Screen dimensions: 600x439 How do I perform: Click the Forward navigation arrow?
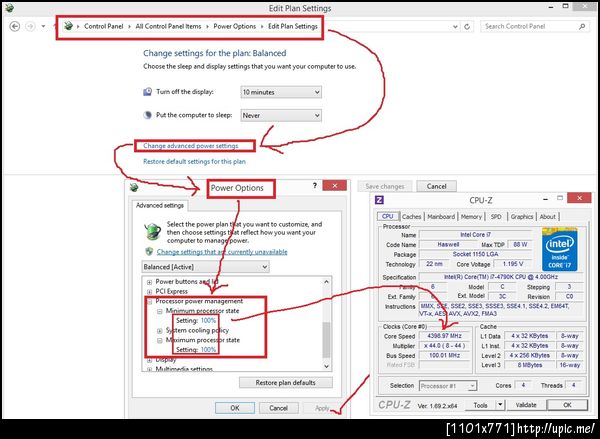[x=30, y=26]
